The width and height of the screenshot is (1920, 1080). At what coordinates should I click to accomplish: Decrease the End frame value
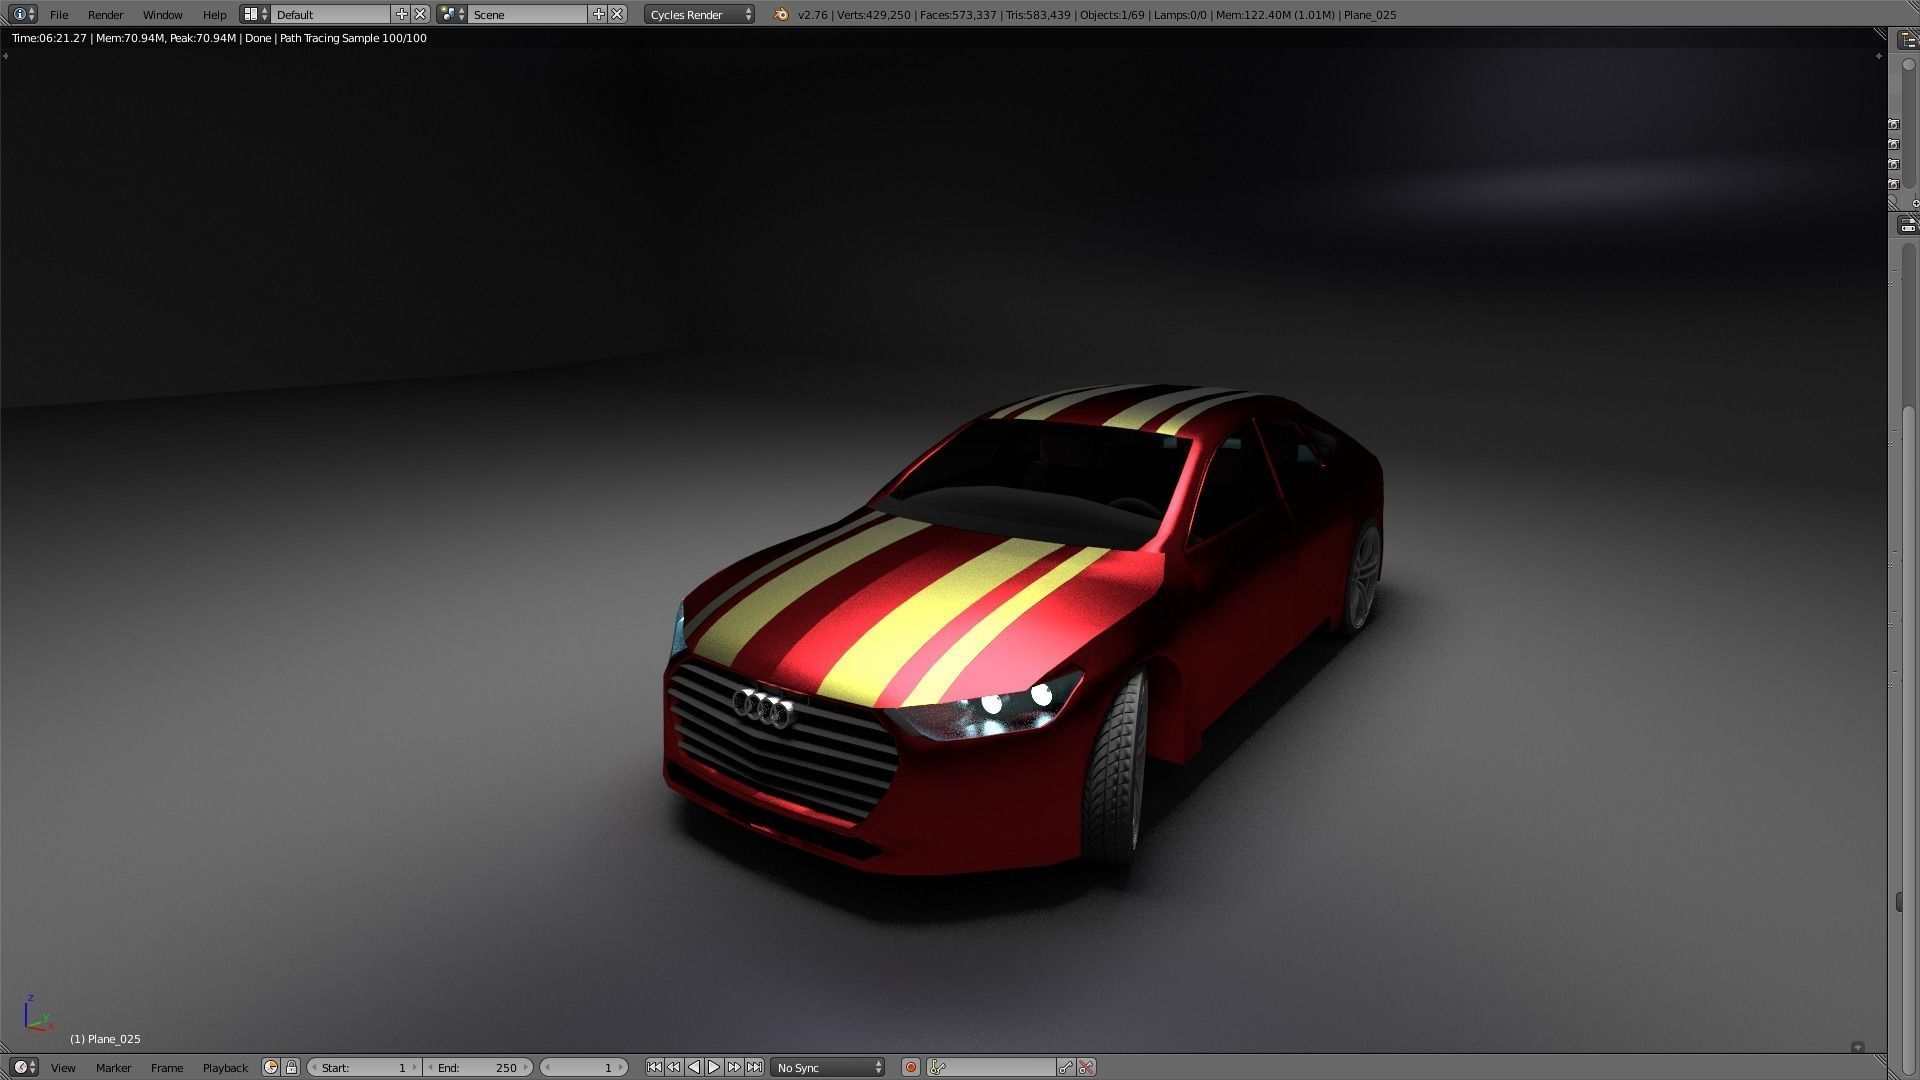431,1067
